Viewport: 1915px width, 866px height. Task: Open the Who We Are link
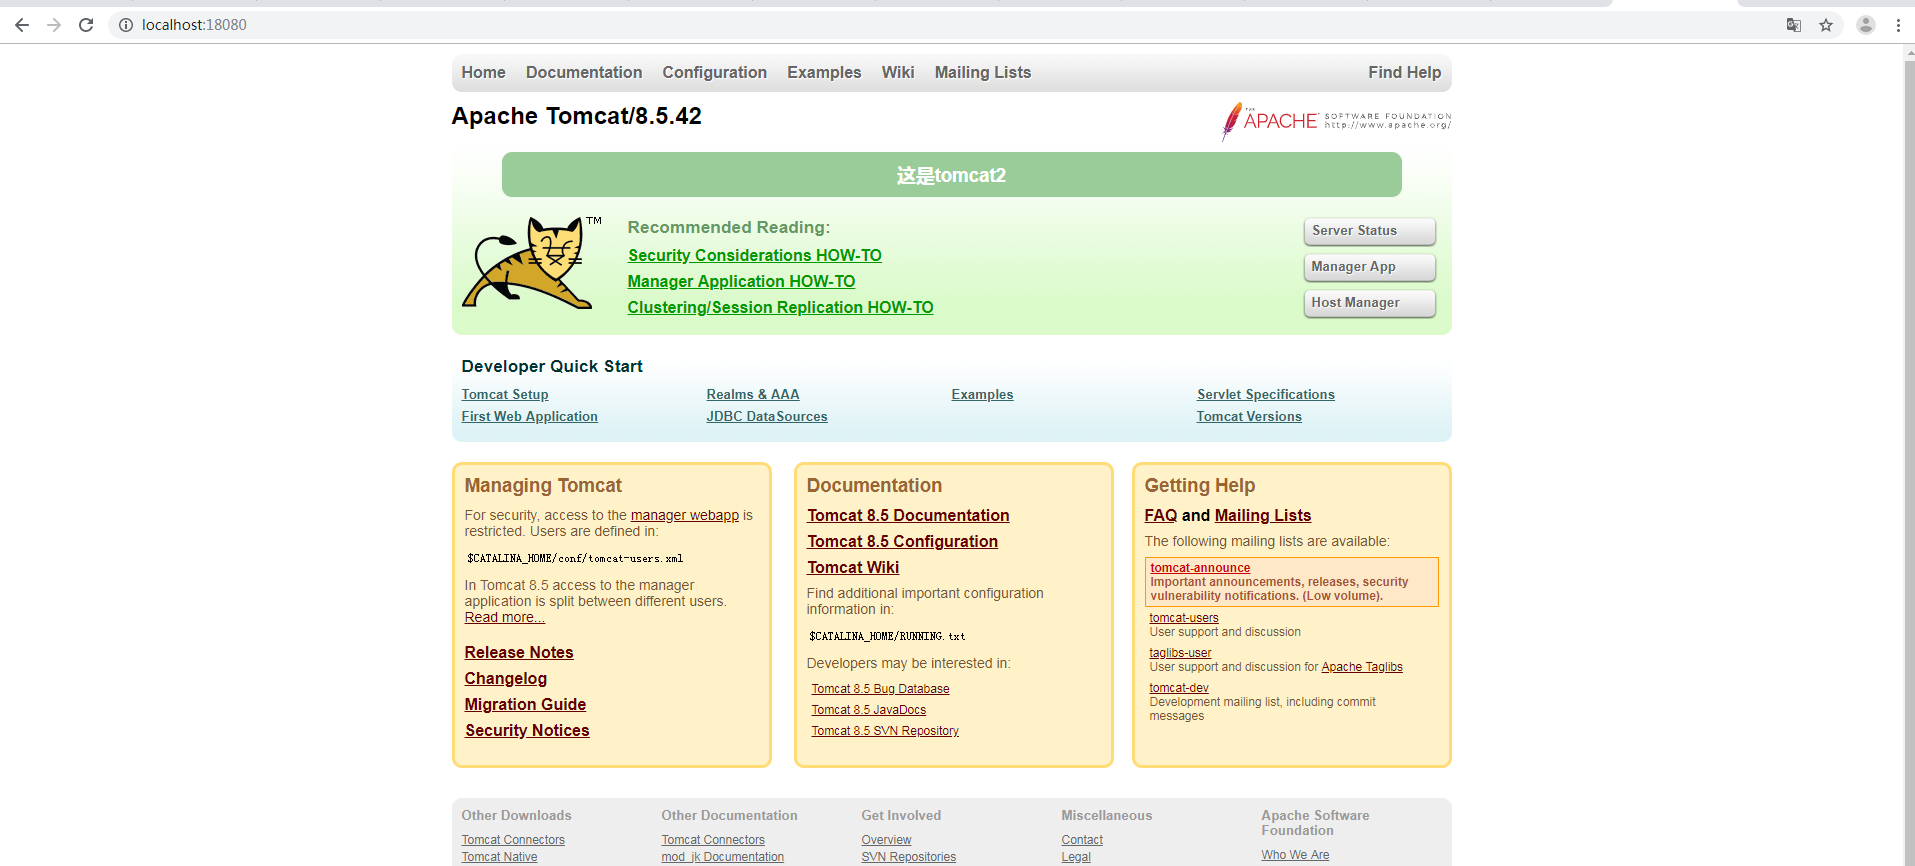(1295, 855)
